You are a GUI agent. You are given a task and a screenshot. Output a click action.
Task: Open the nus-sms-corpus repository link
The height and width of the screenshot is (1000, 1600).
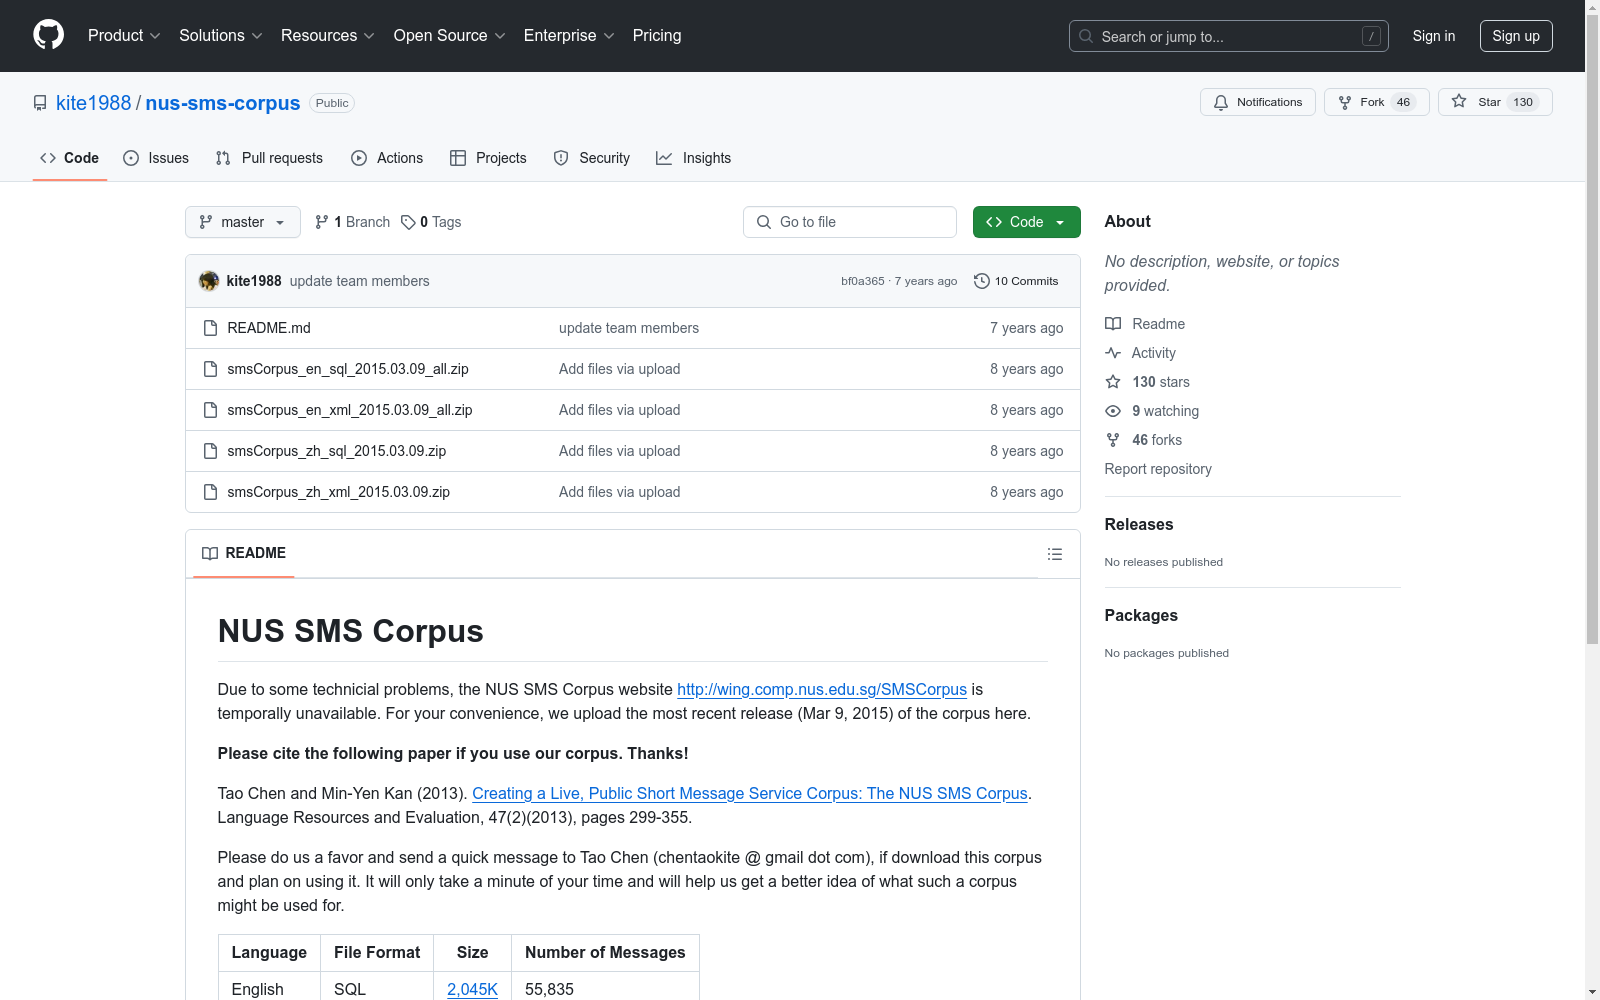point(223,103)
